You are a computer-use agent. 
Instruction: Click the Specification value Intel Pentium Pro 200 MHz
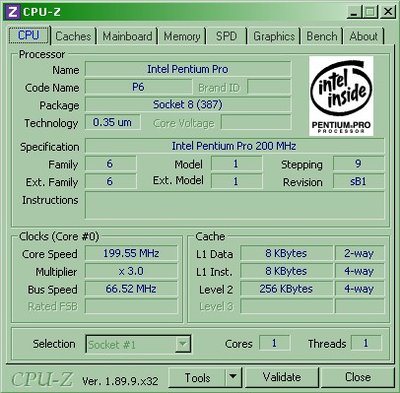pos(234,146)
